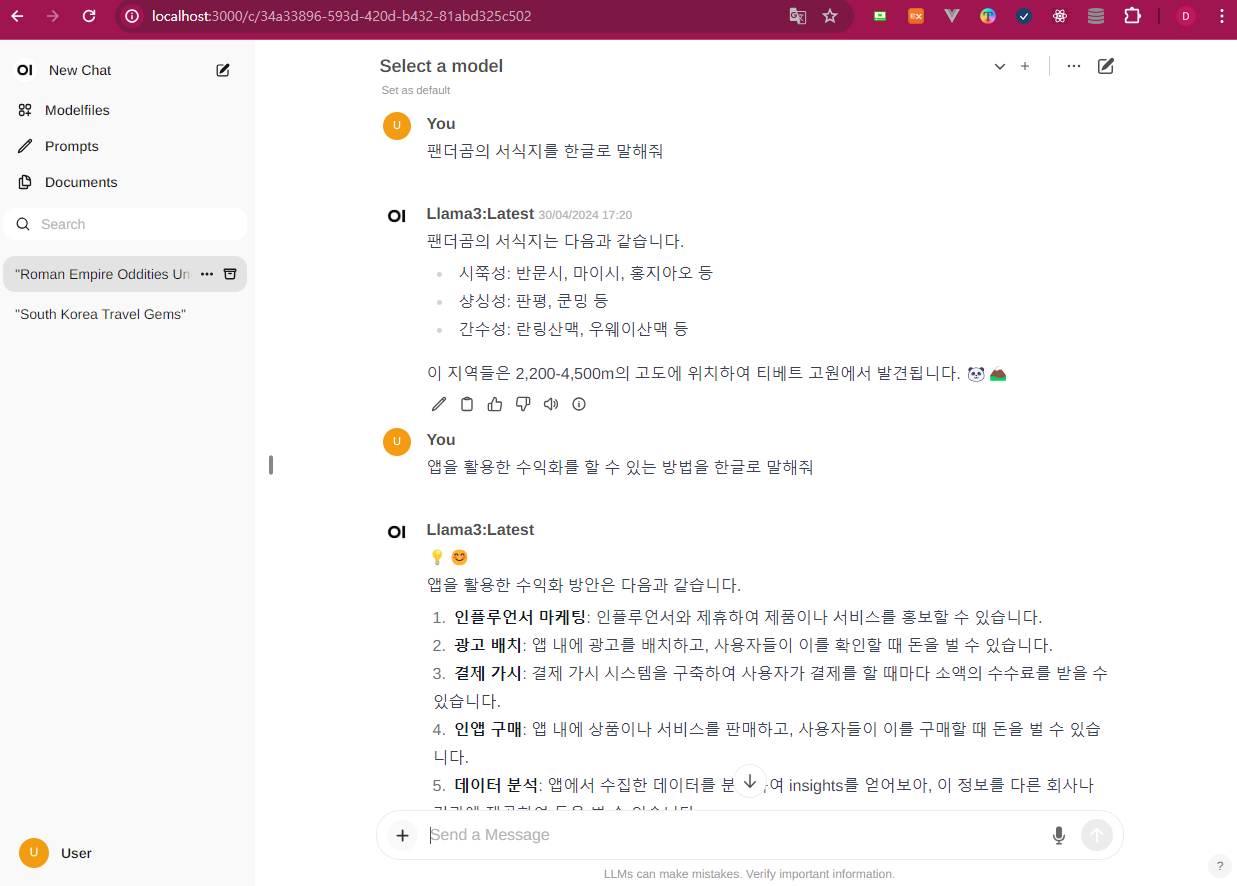Click Set as default link
The height and width of the screenshot is (886, 1237).
click(416, 90)
